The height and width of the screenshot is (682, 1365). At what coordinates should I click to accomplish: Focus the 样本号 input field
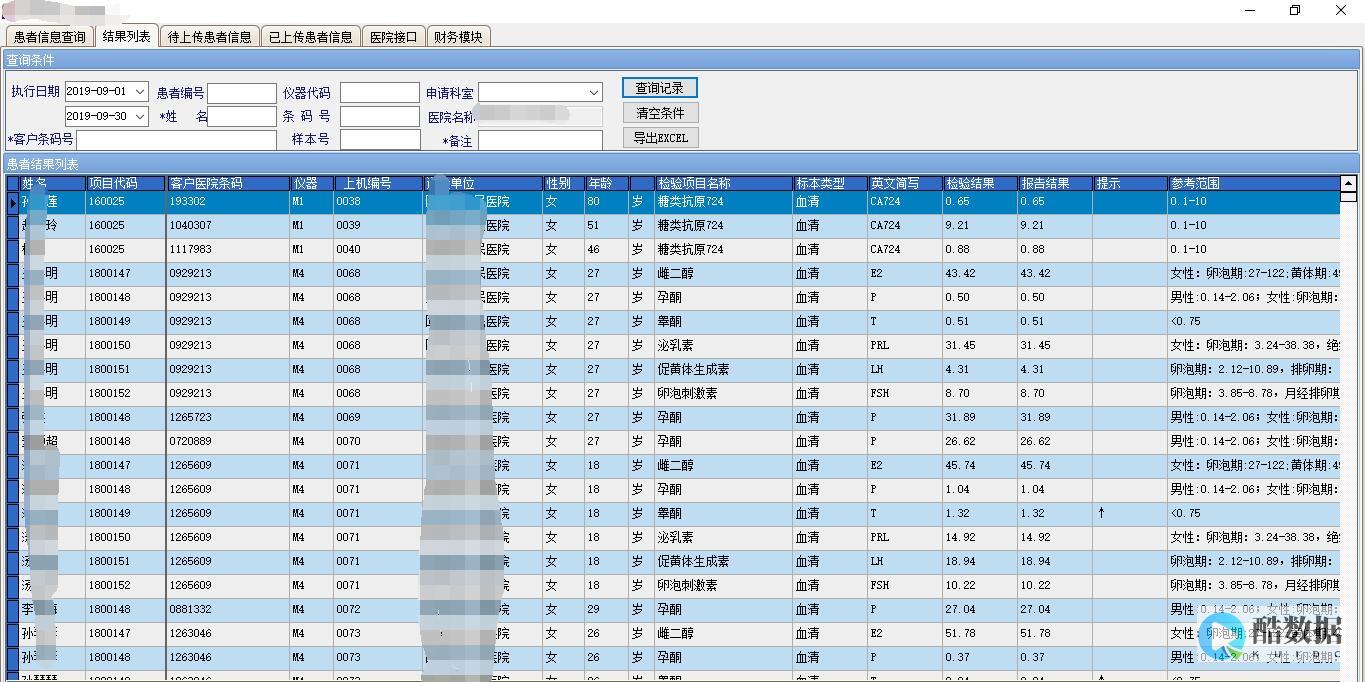click(379, 140)
